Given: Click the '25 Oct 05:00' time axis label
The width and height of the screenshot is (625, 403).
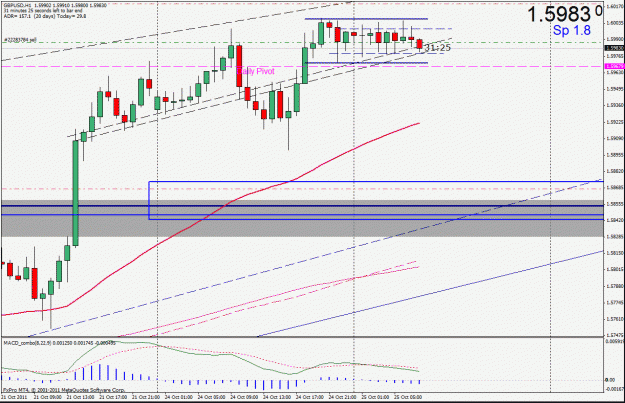Looking at the screenshot, I should [x=408, y=397].
